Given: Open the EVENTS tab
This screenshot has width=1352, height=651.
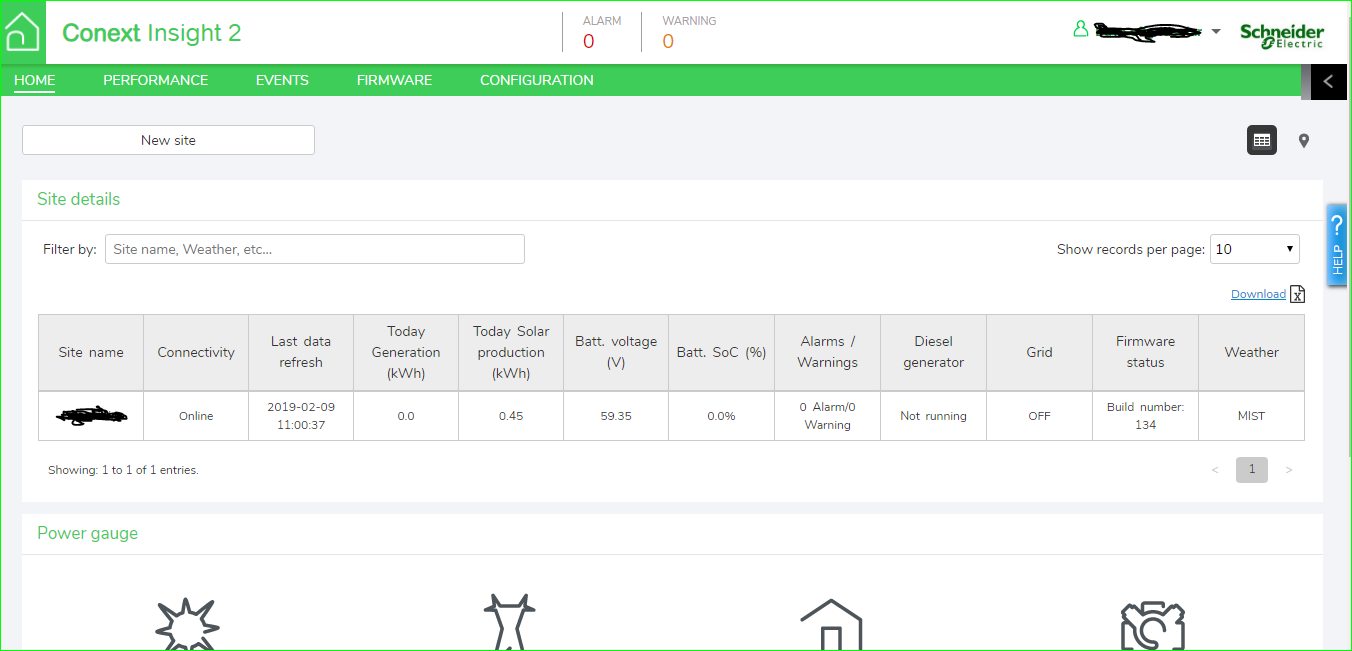Looking at the screenshot, I should [282, 80].
